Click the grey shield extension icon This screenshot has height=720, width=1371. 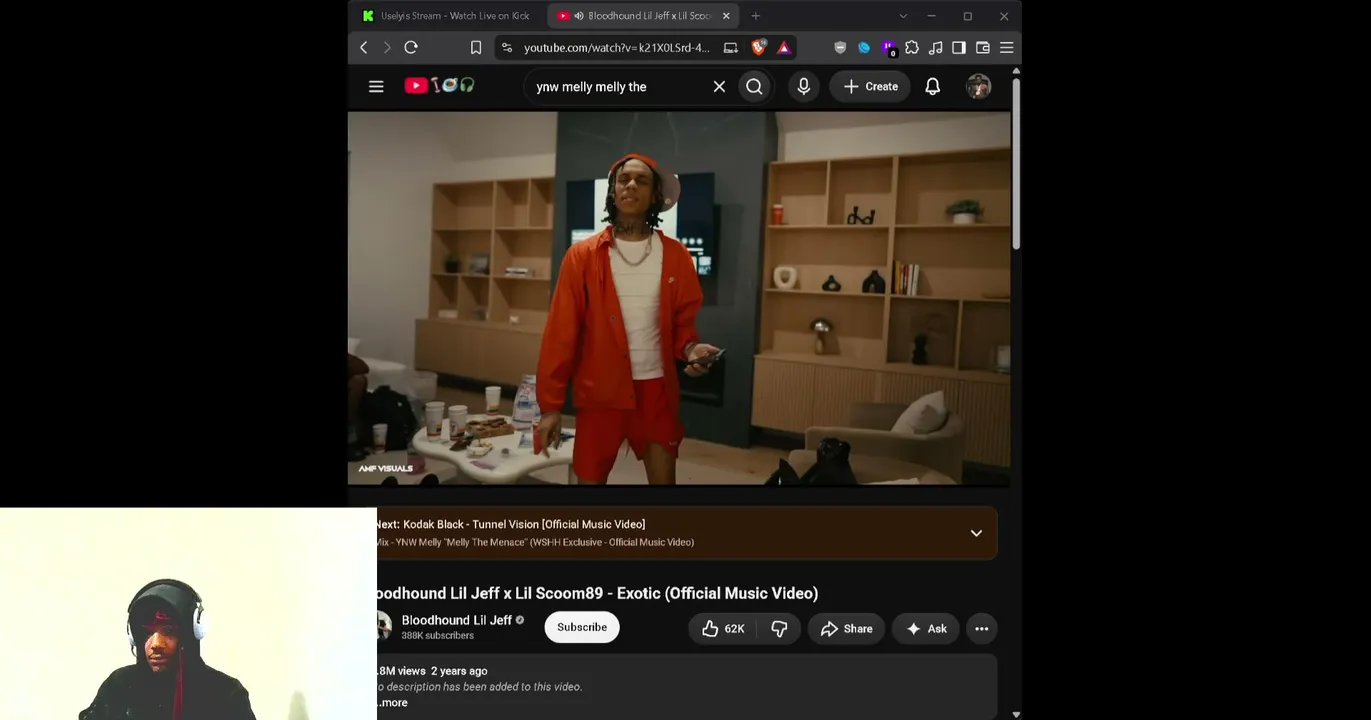click(x=840, y=47)
